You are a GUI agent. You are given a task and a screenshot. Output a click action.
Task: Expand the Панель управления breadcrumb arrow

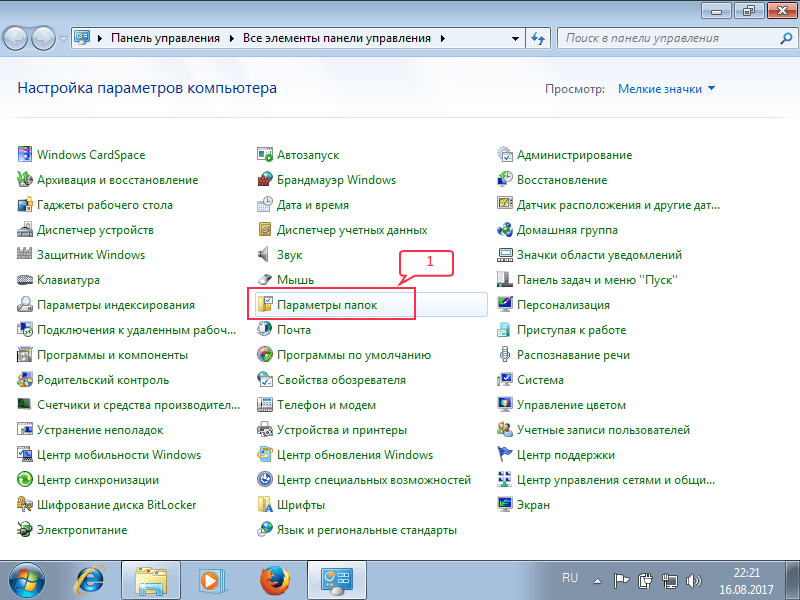point(231,38)
